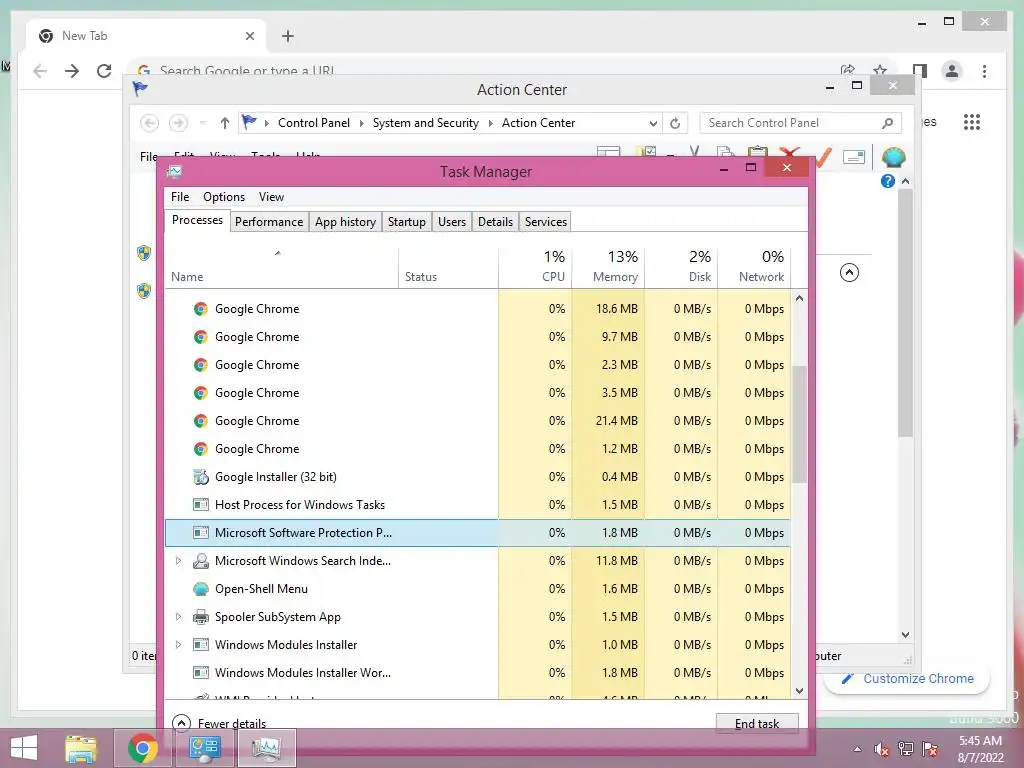The image size is (1024, 768).
Task: Open a new Chrome tab with plus button
Action: pyautogui.click(x=288, y=36)
